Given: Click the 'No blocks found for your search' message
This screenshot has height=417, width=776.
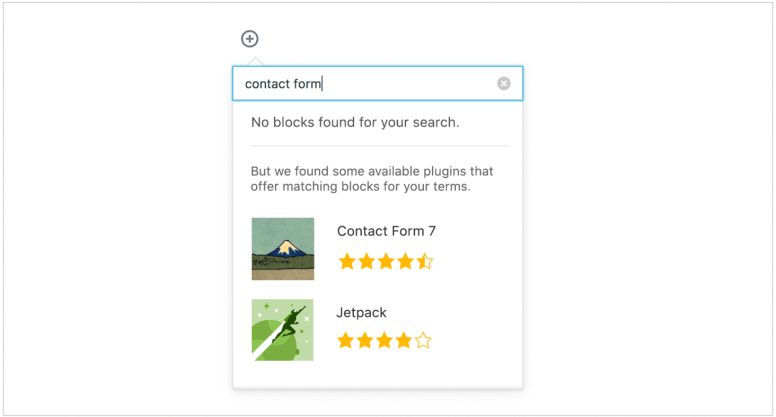Looking at the screenshot, I should click(x=355, y=122).
